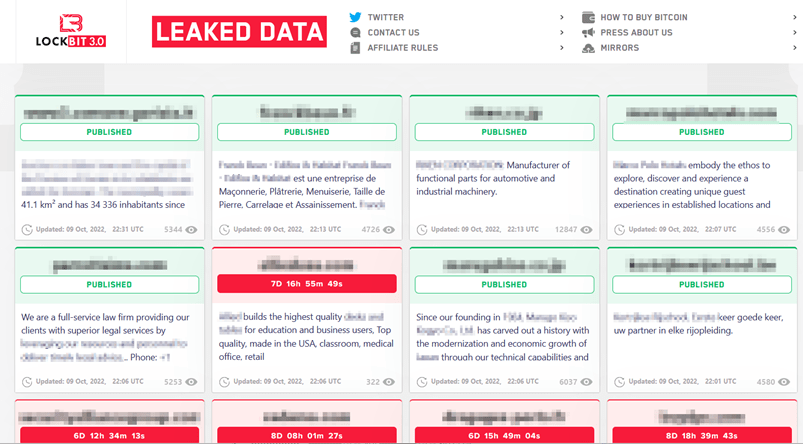
Task: Click the red LEAKED DATA banner
Action: click(239, 32)
